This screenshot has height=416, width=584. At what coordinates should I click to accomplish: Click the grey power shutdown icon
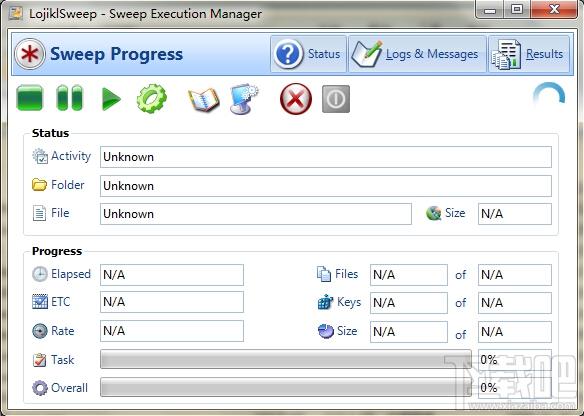click(336, 99)
